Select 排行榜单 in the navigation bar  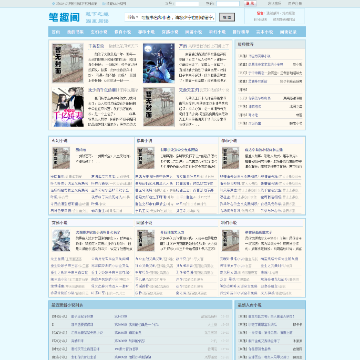coord(241,32)
